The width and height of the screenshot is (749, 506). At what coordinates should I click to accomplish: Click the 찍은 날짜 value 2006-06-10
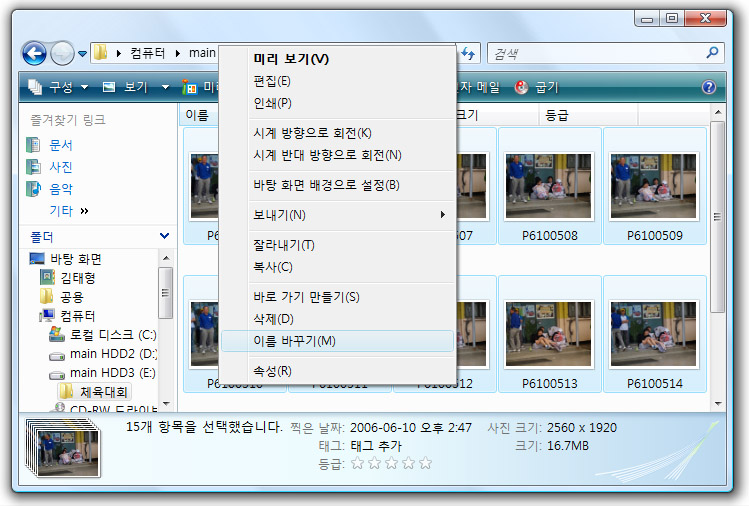[x=410, y=428]
